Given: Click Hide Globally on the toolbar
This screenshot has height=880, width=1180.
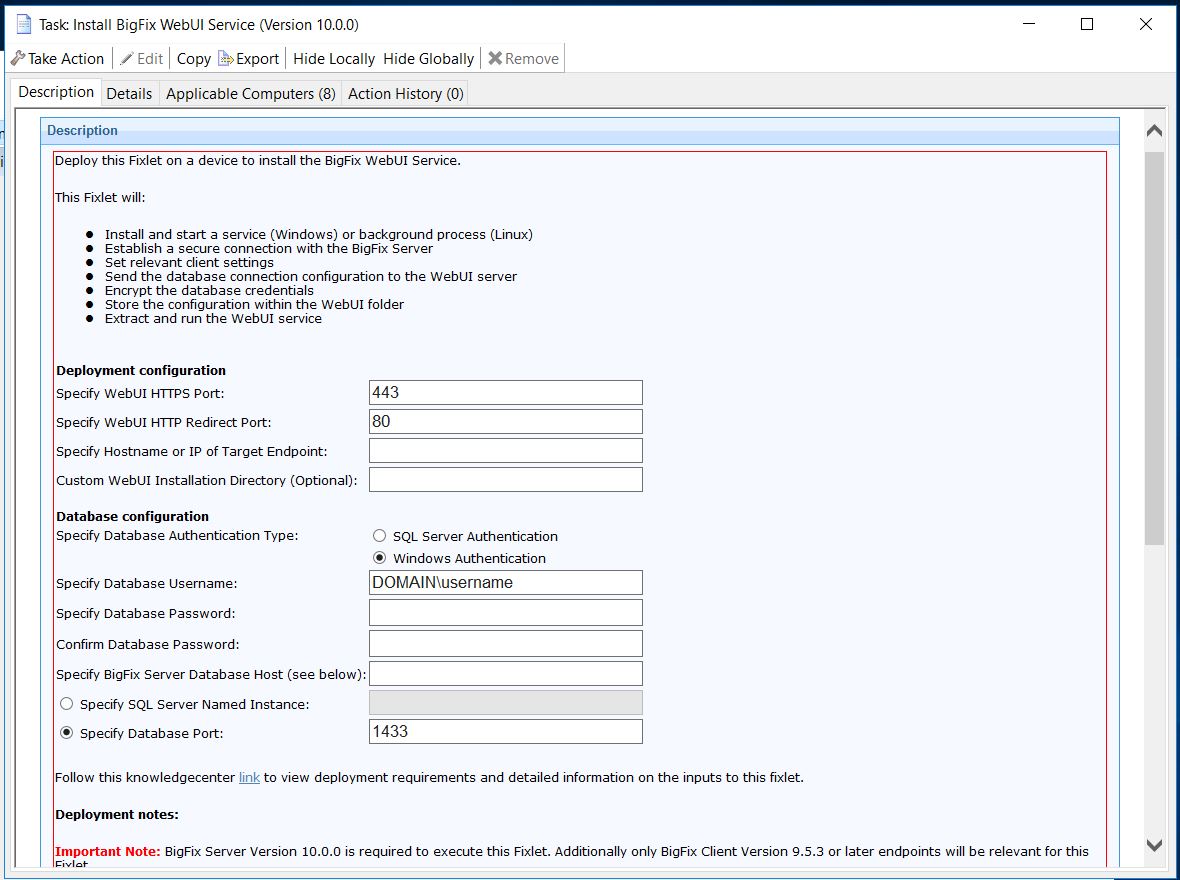Looking at the screenshot, I should click(428, 58).
